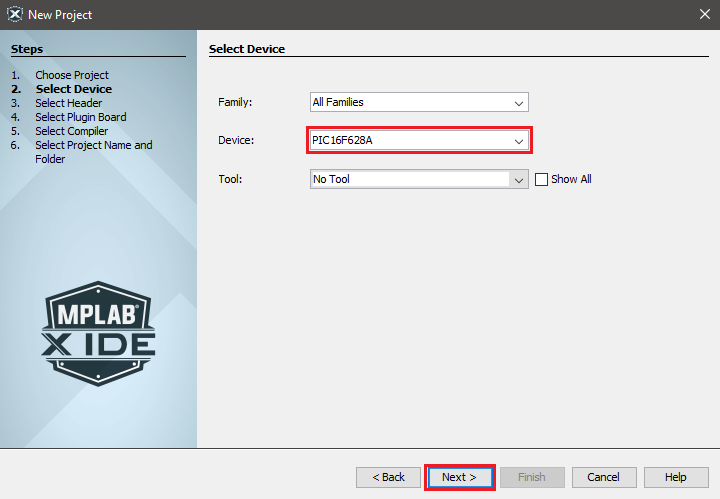Click the New Project window title
This screenshot has width=720, height=499.
(60, 15)
